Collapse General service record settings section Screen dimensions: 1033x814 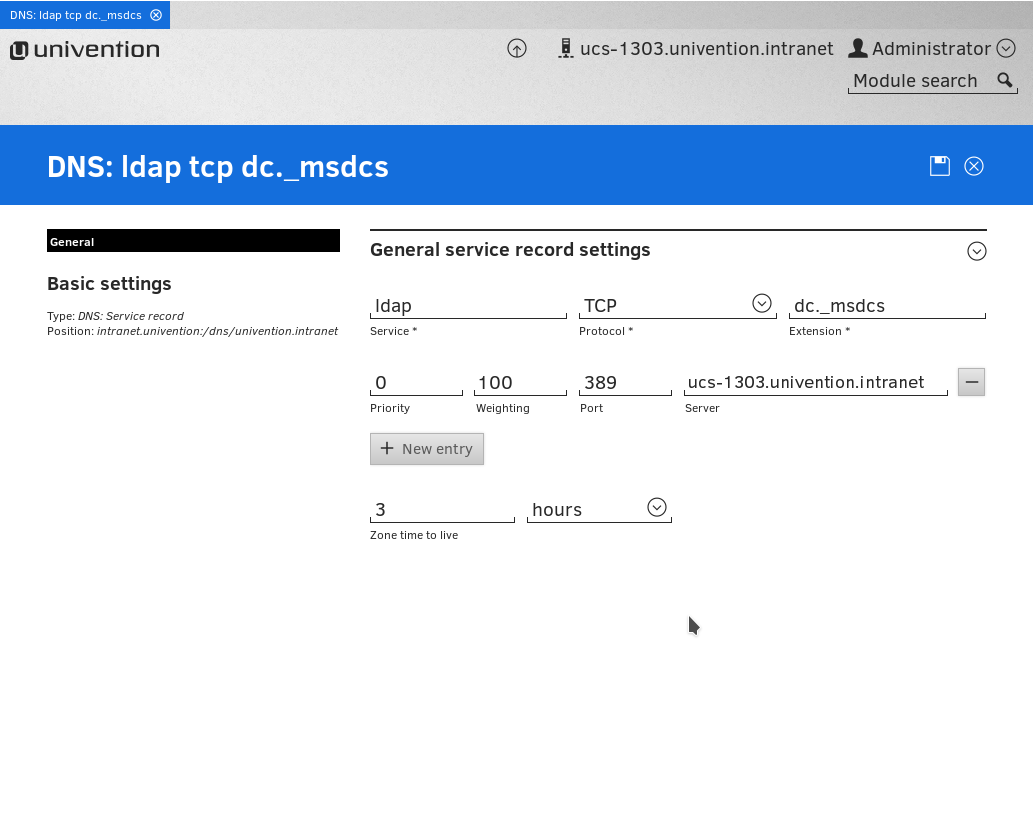977,251
